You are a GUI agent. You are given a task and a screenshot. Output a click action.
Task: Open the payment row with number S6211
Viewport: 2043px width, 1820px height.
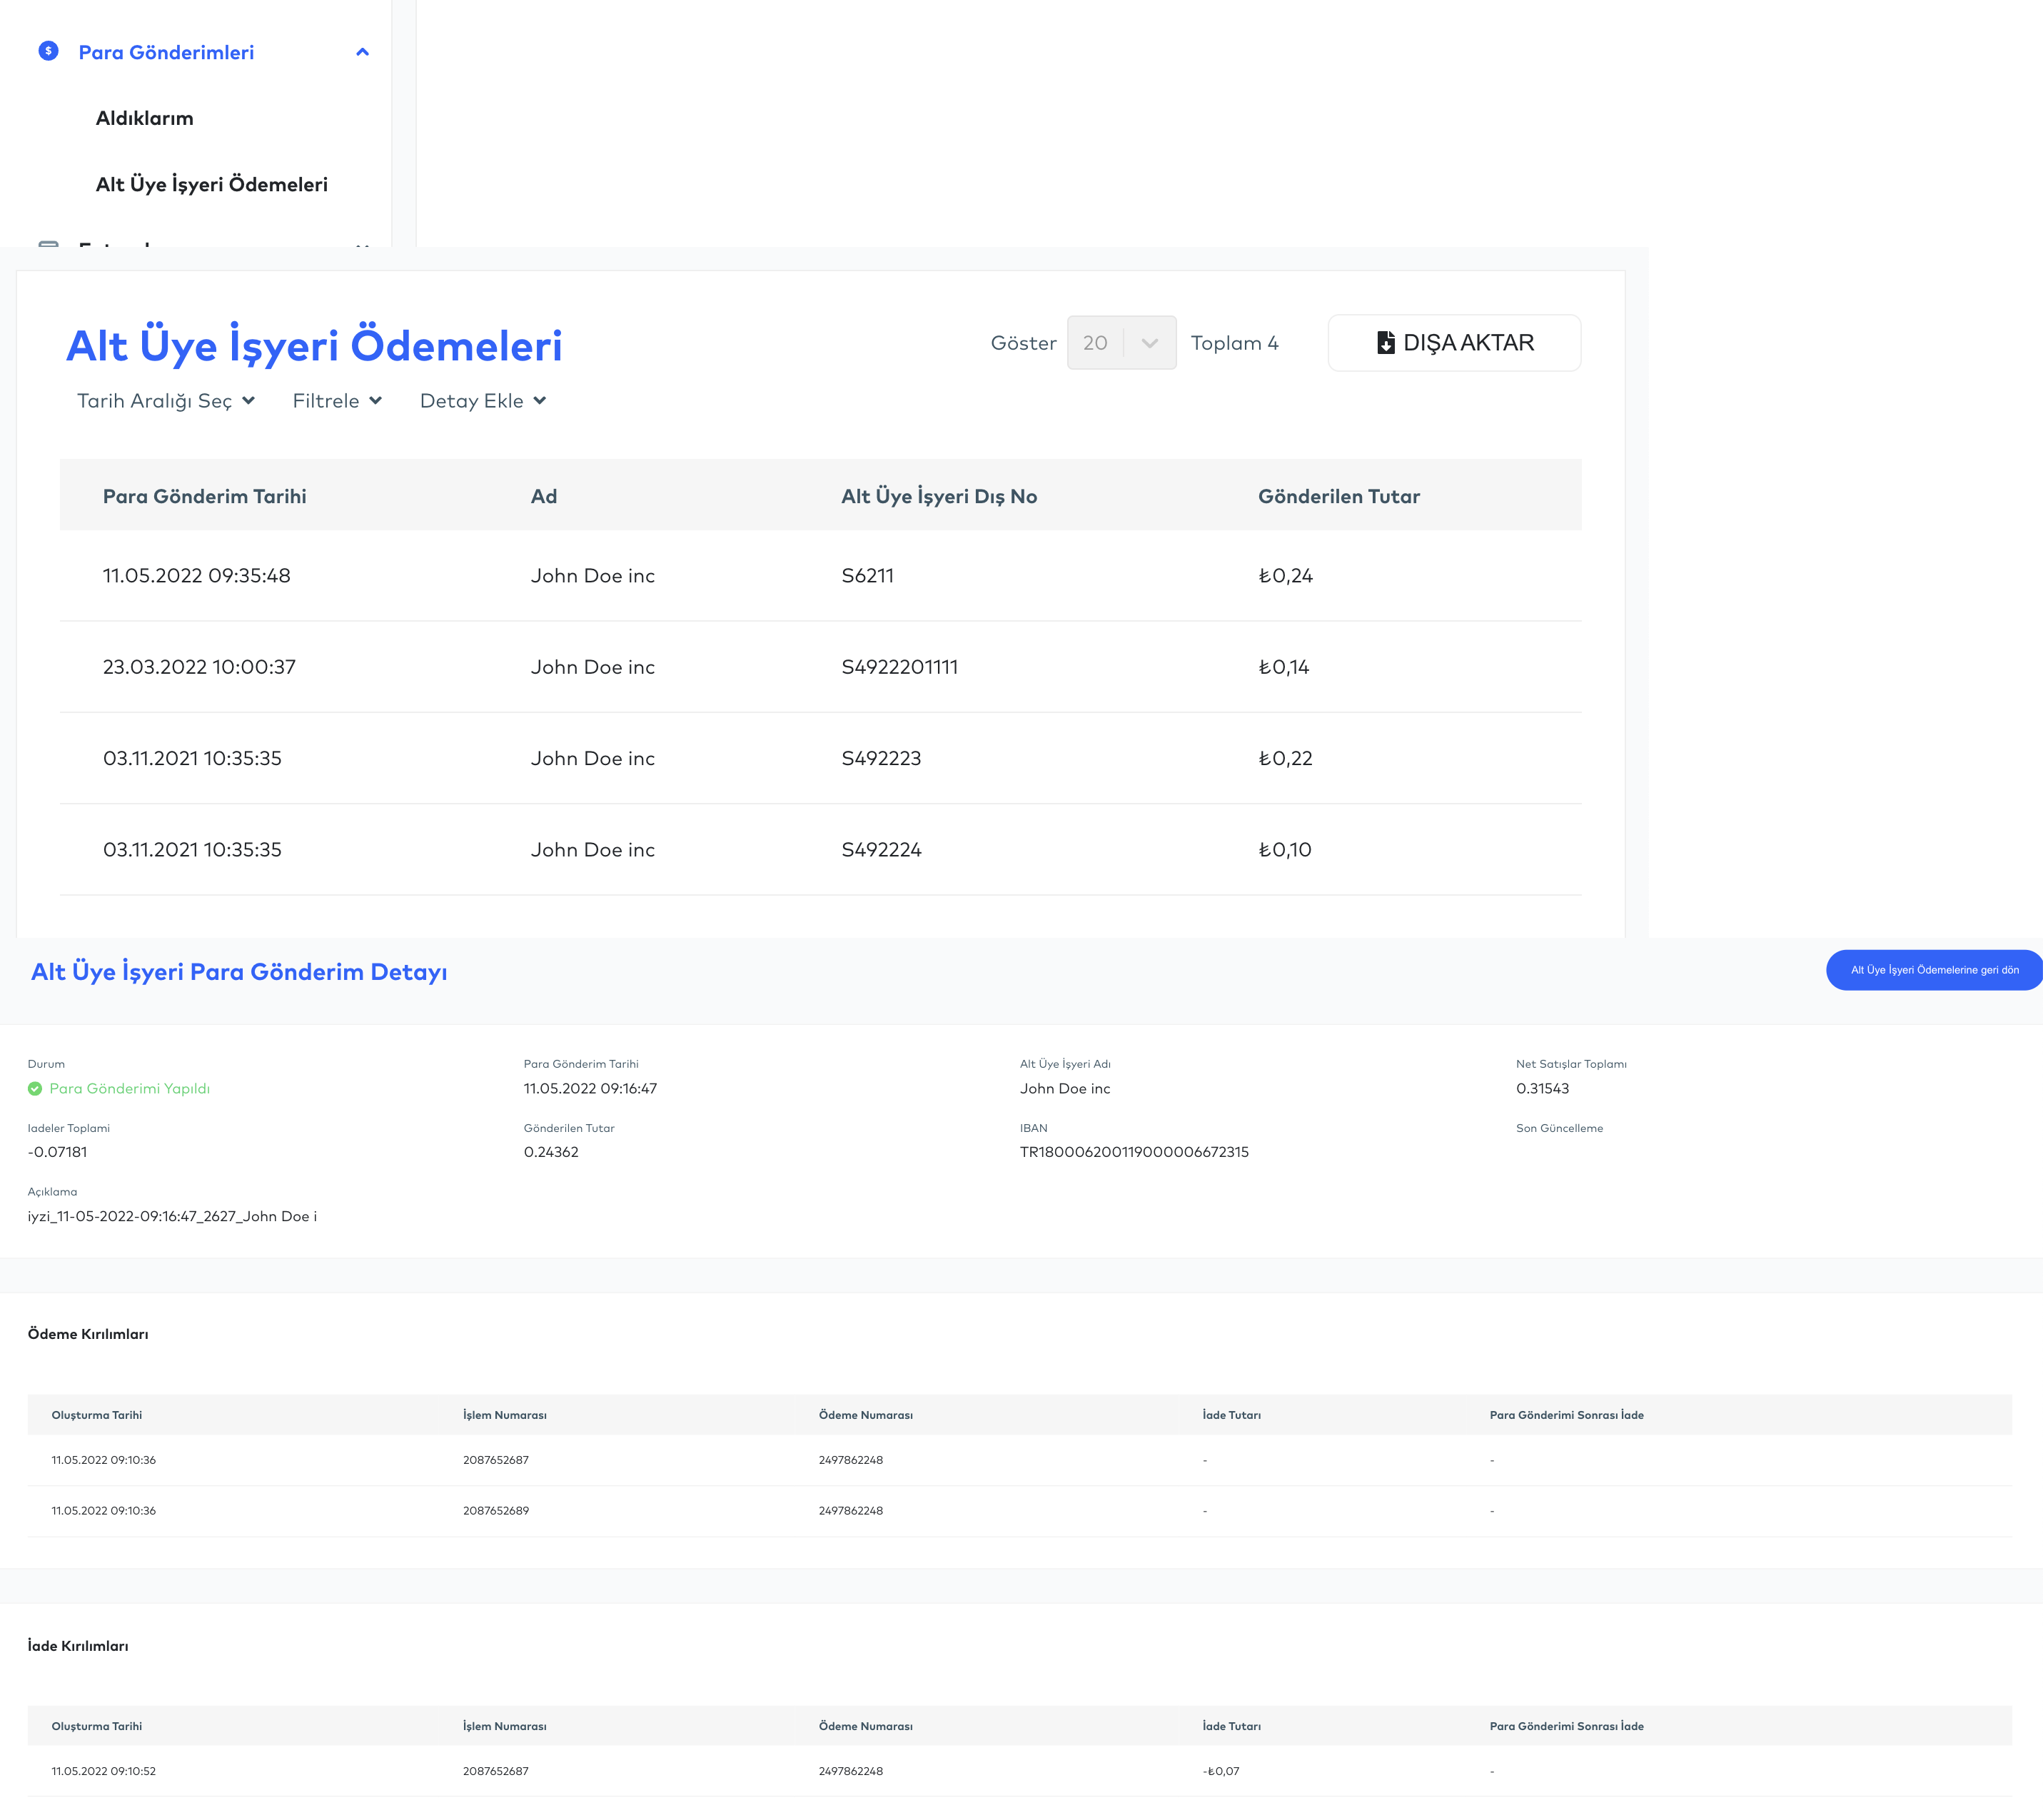(x=867, y=576)
